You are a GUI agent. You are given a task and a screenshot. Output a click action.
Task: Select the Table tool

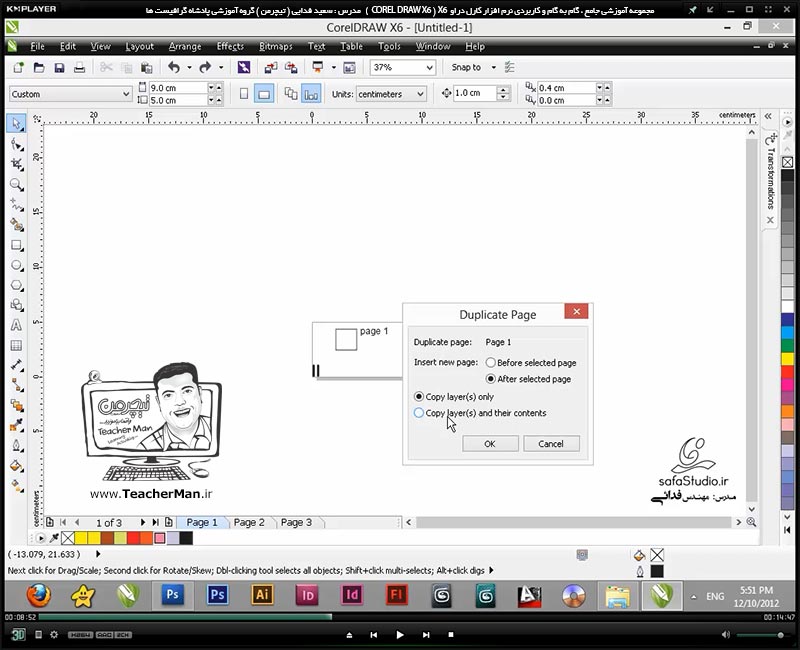coord(16,345)
